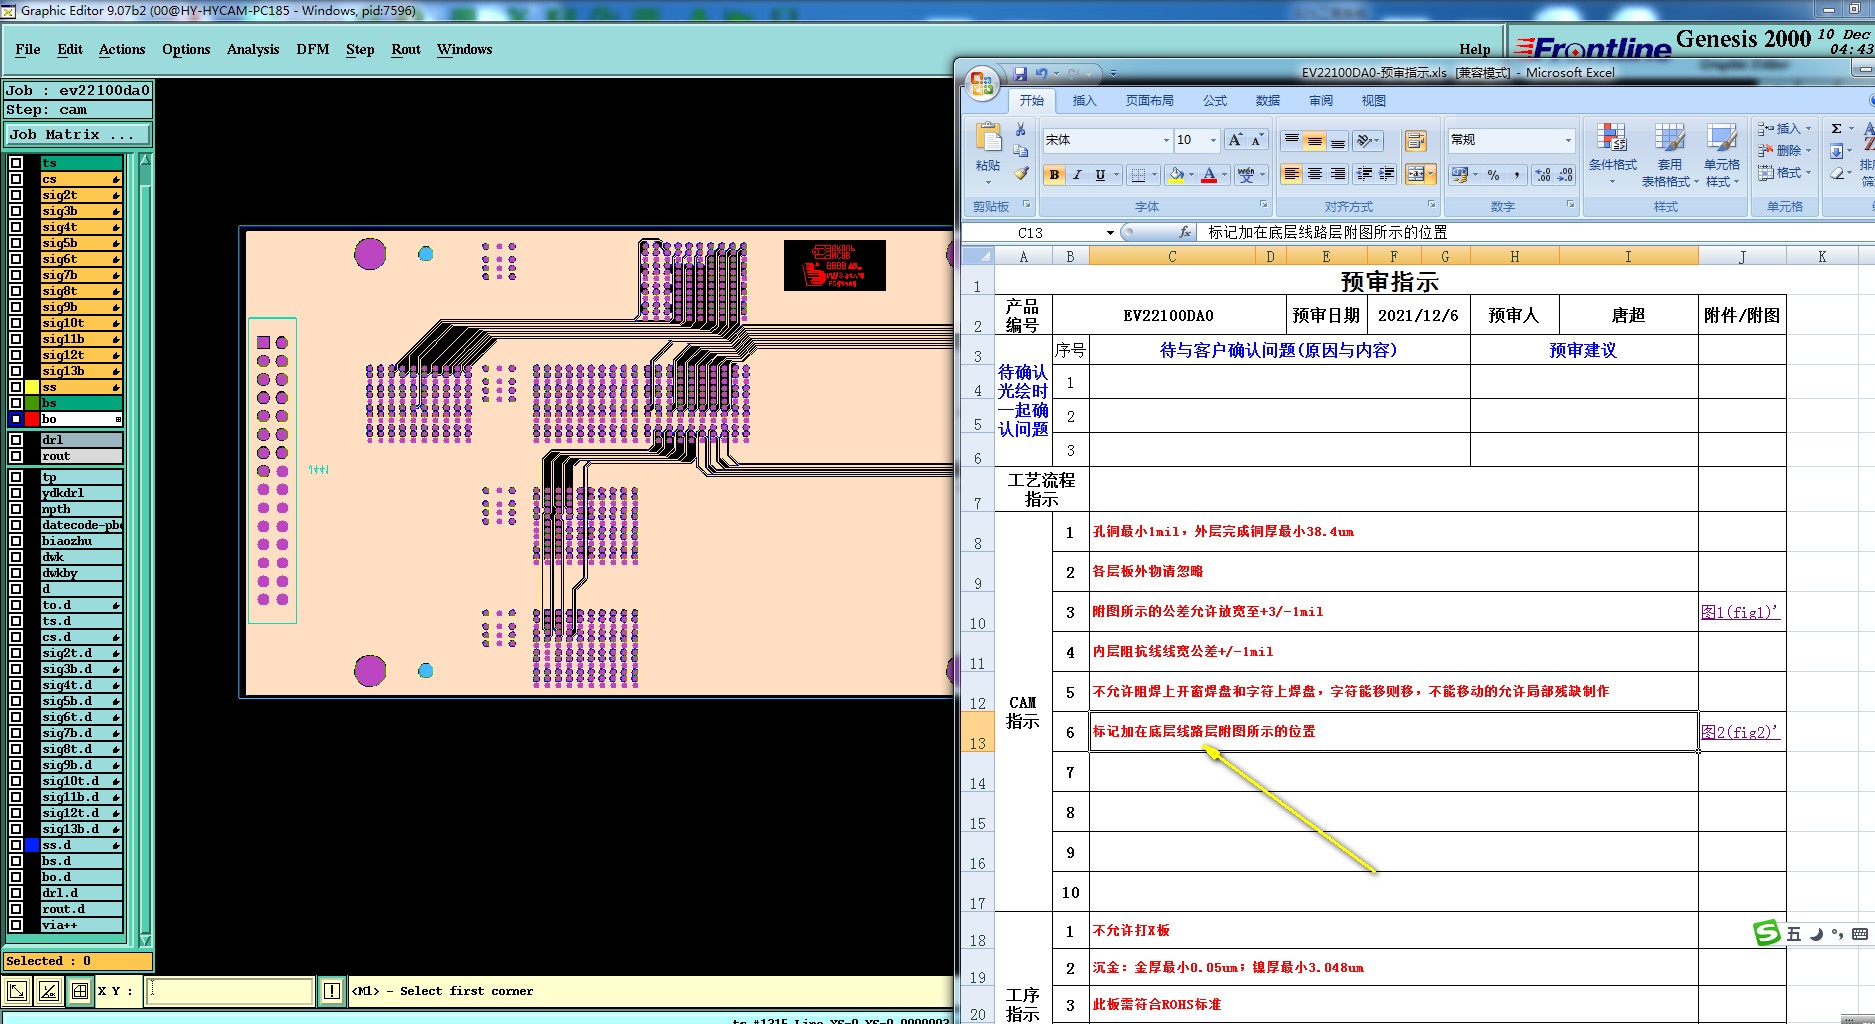Save the Excel workbook with quick-access Save icon
The width and height of the screenshot is (1875, 1024).
1020,73
